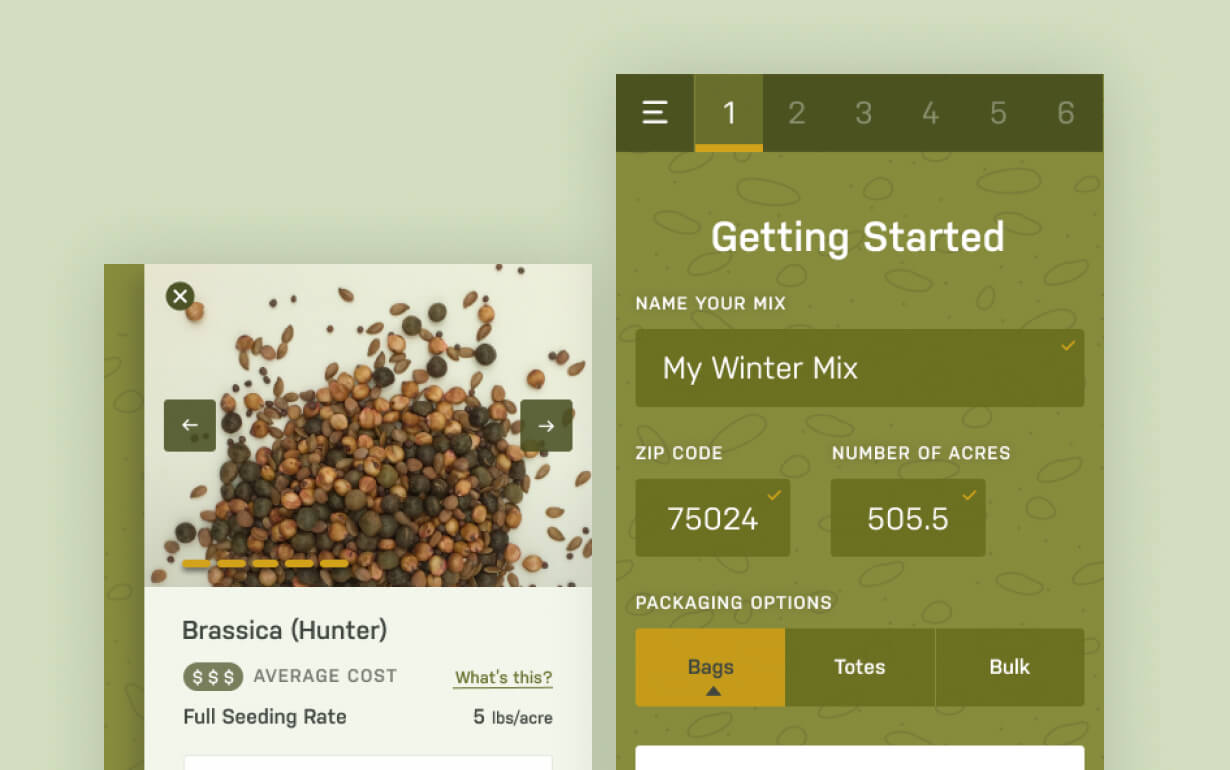Open the "What's this?" link

pyautogui.click(x=503, y=677)
